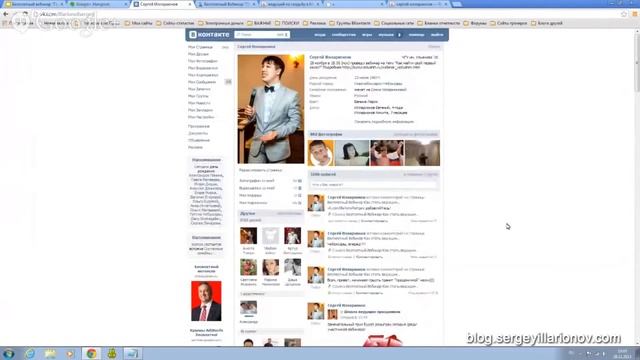Bookmark page with star icon

coord(624,14)
